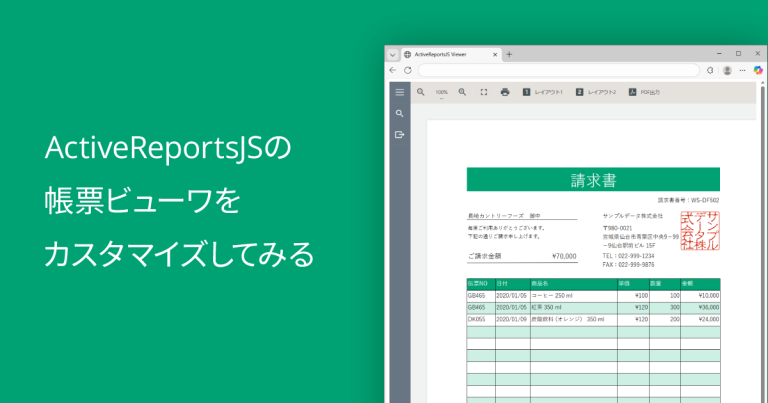
Task: Zoom in with the plus magnifier
Action: [x=462, y=92]
